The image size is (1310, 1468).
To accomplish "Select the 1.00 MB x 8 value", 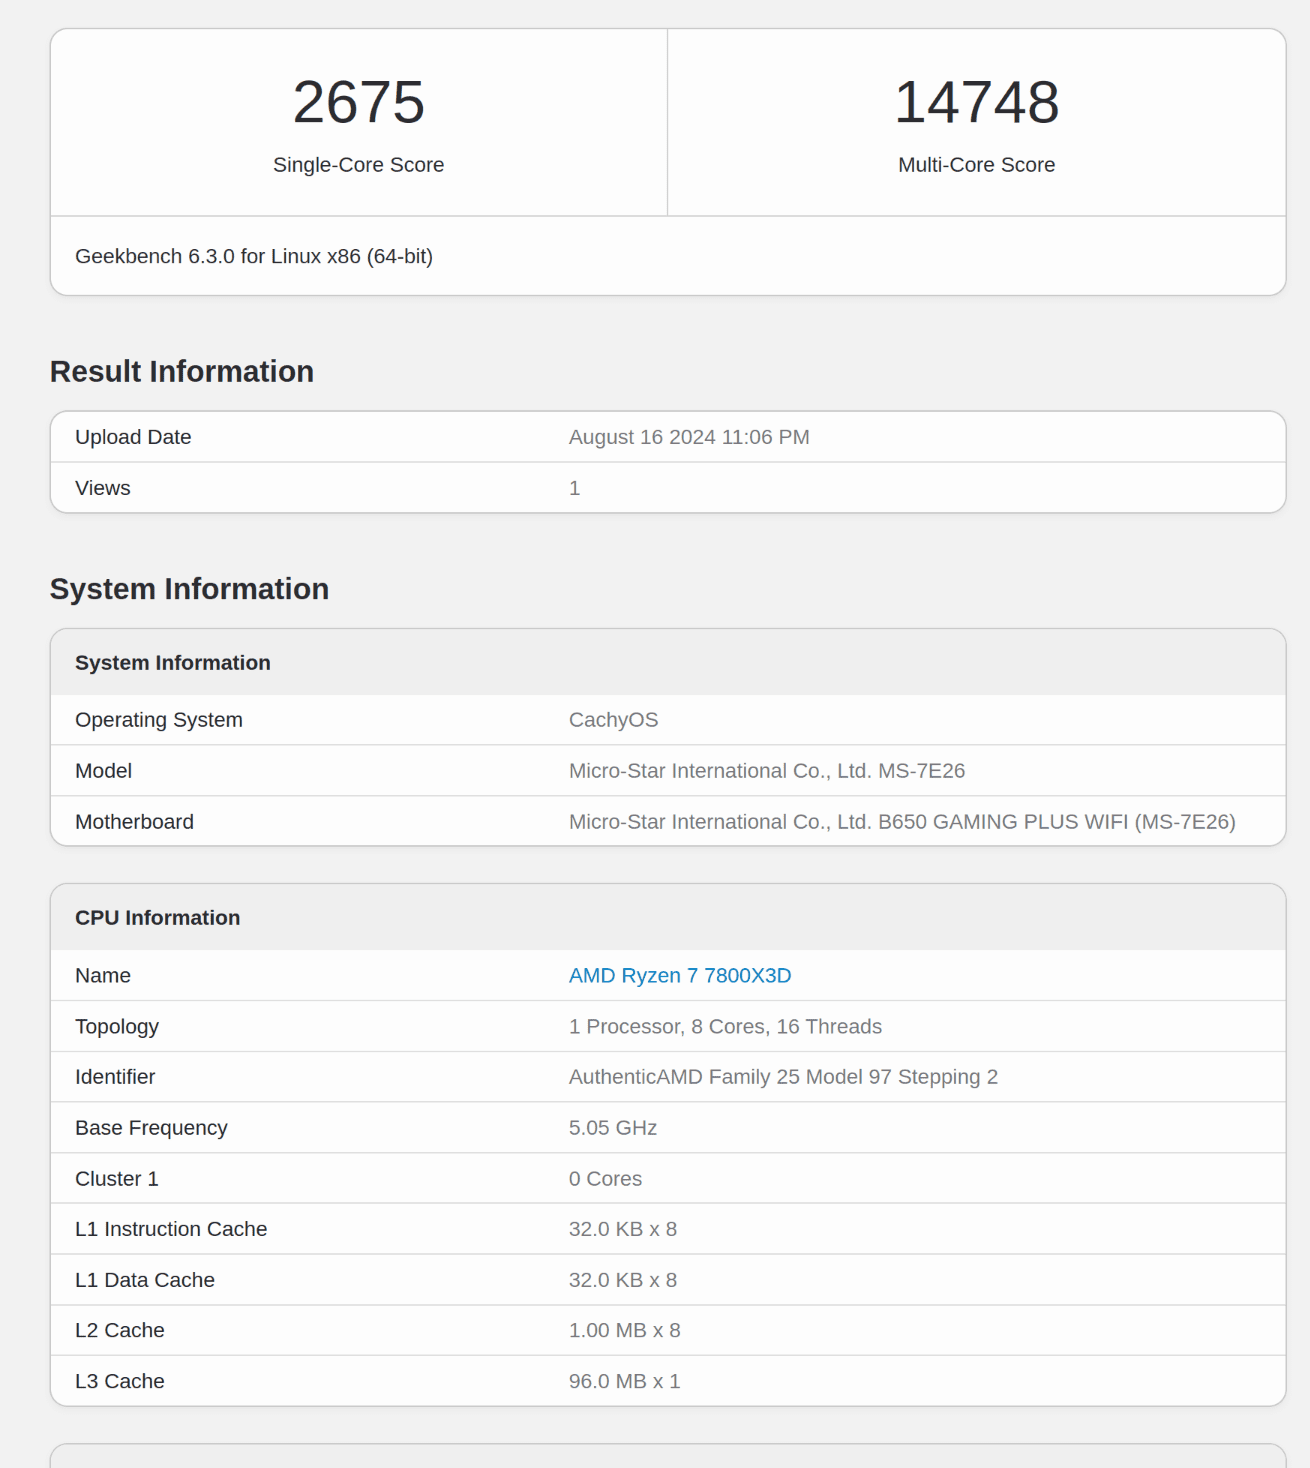I will click(x=625, y=1330).
